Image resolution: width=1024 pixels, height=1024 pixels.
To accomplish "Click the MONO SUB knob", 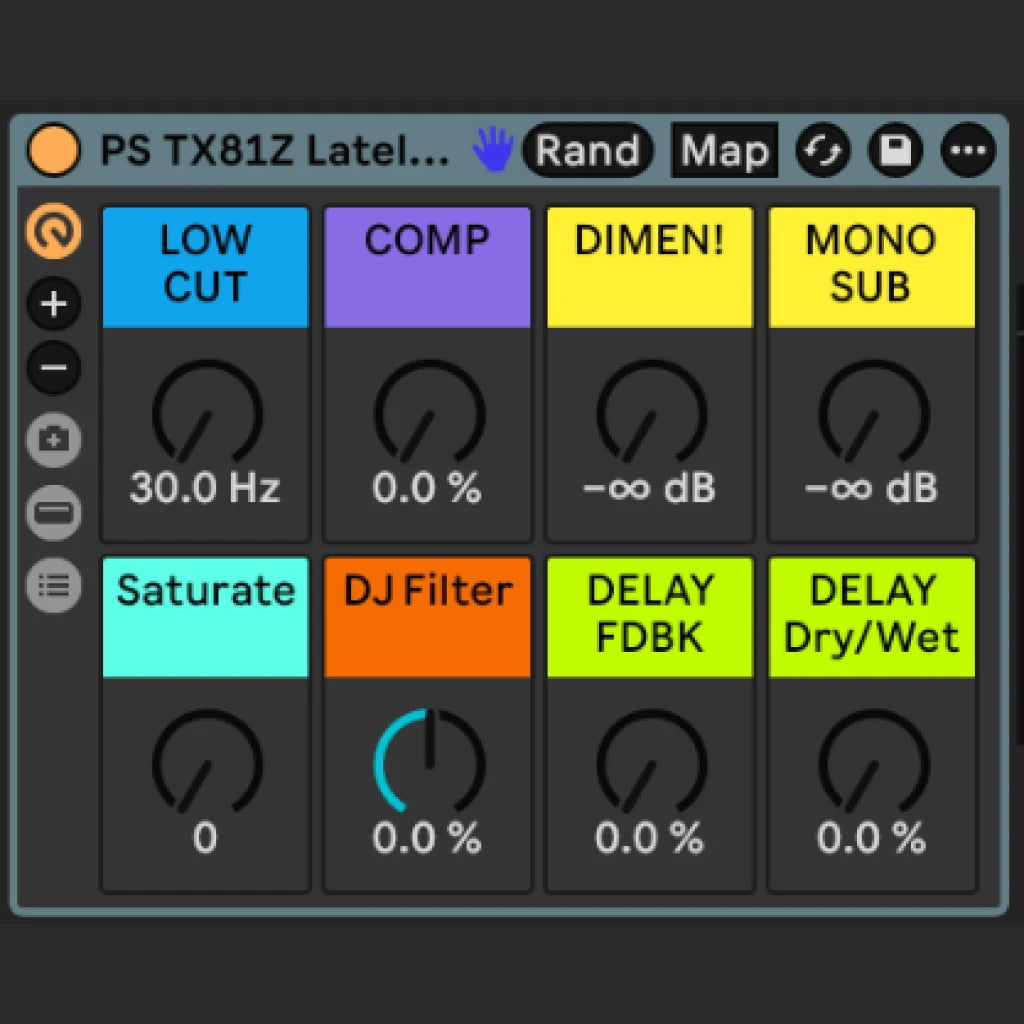I will click(872, 414).
